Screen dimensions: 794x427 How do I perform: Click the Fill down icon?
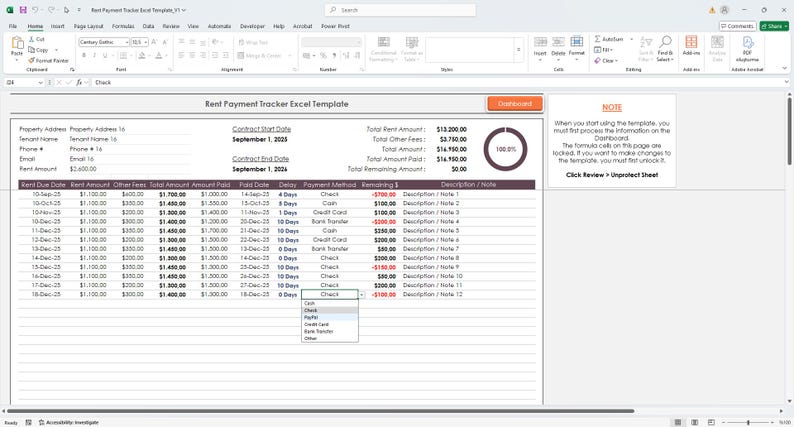point(598,50)
